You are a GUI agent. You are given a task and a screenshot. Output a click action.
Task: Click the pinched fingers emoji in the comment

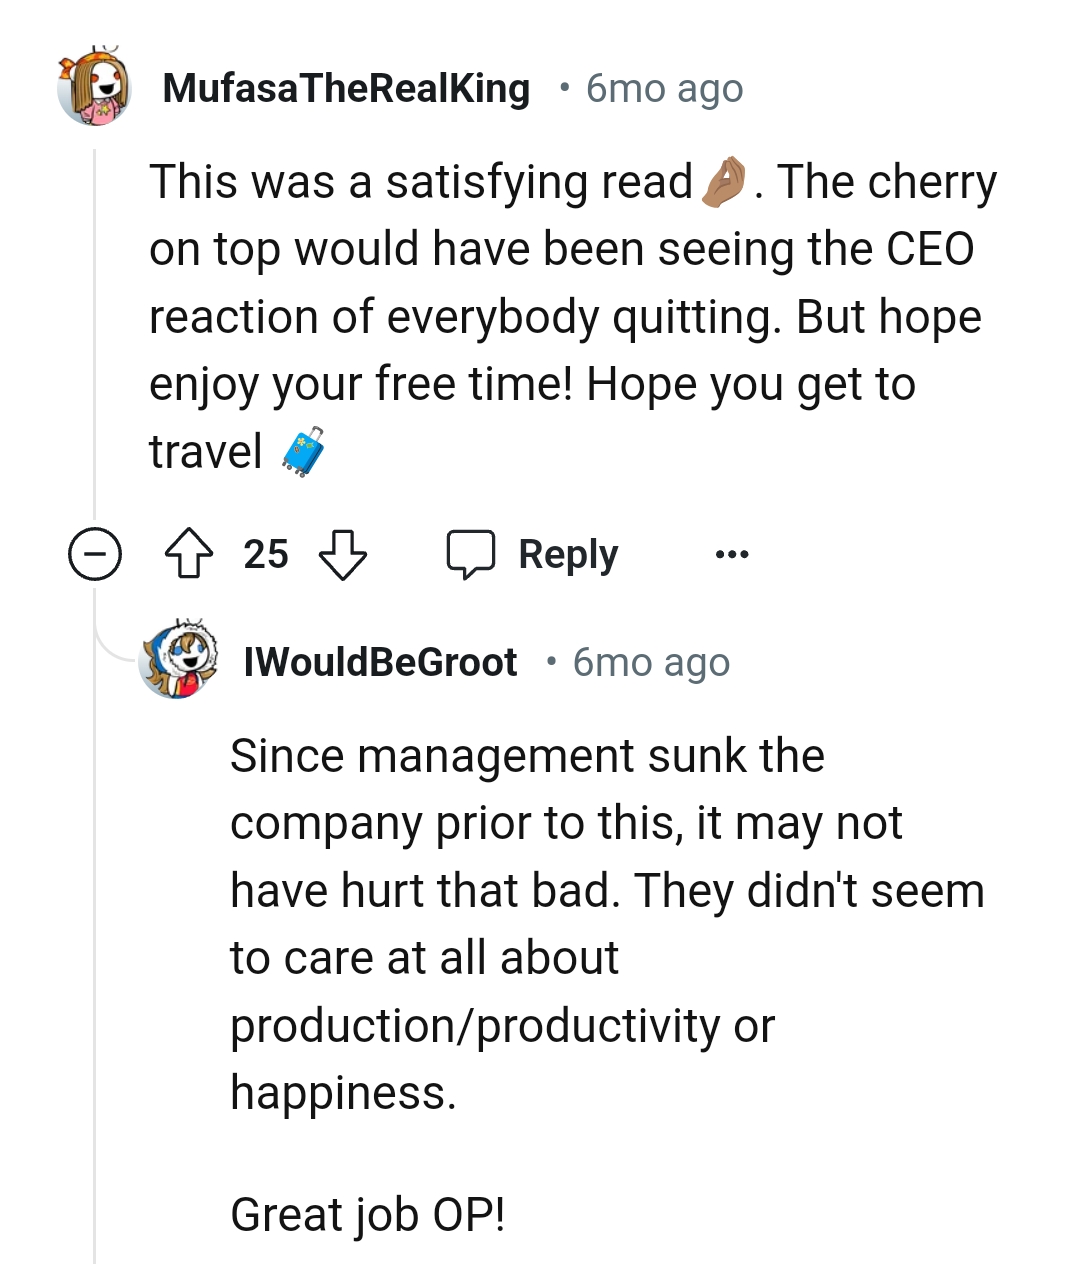pos(722,181)
